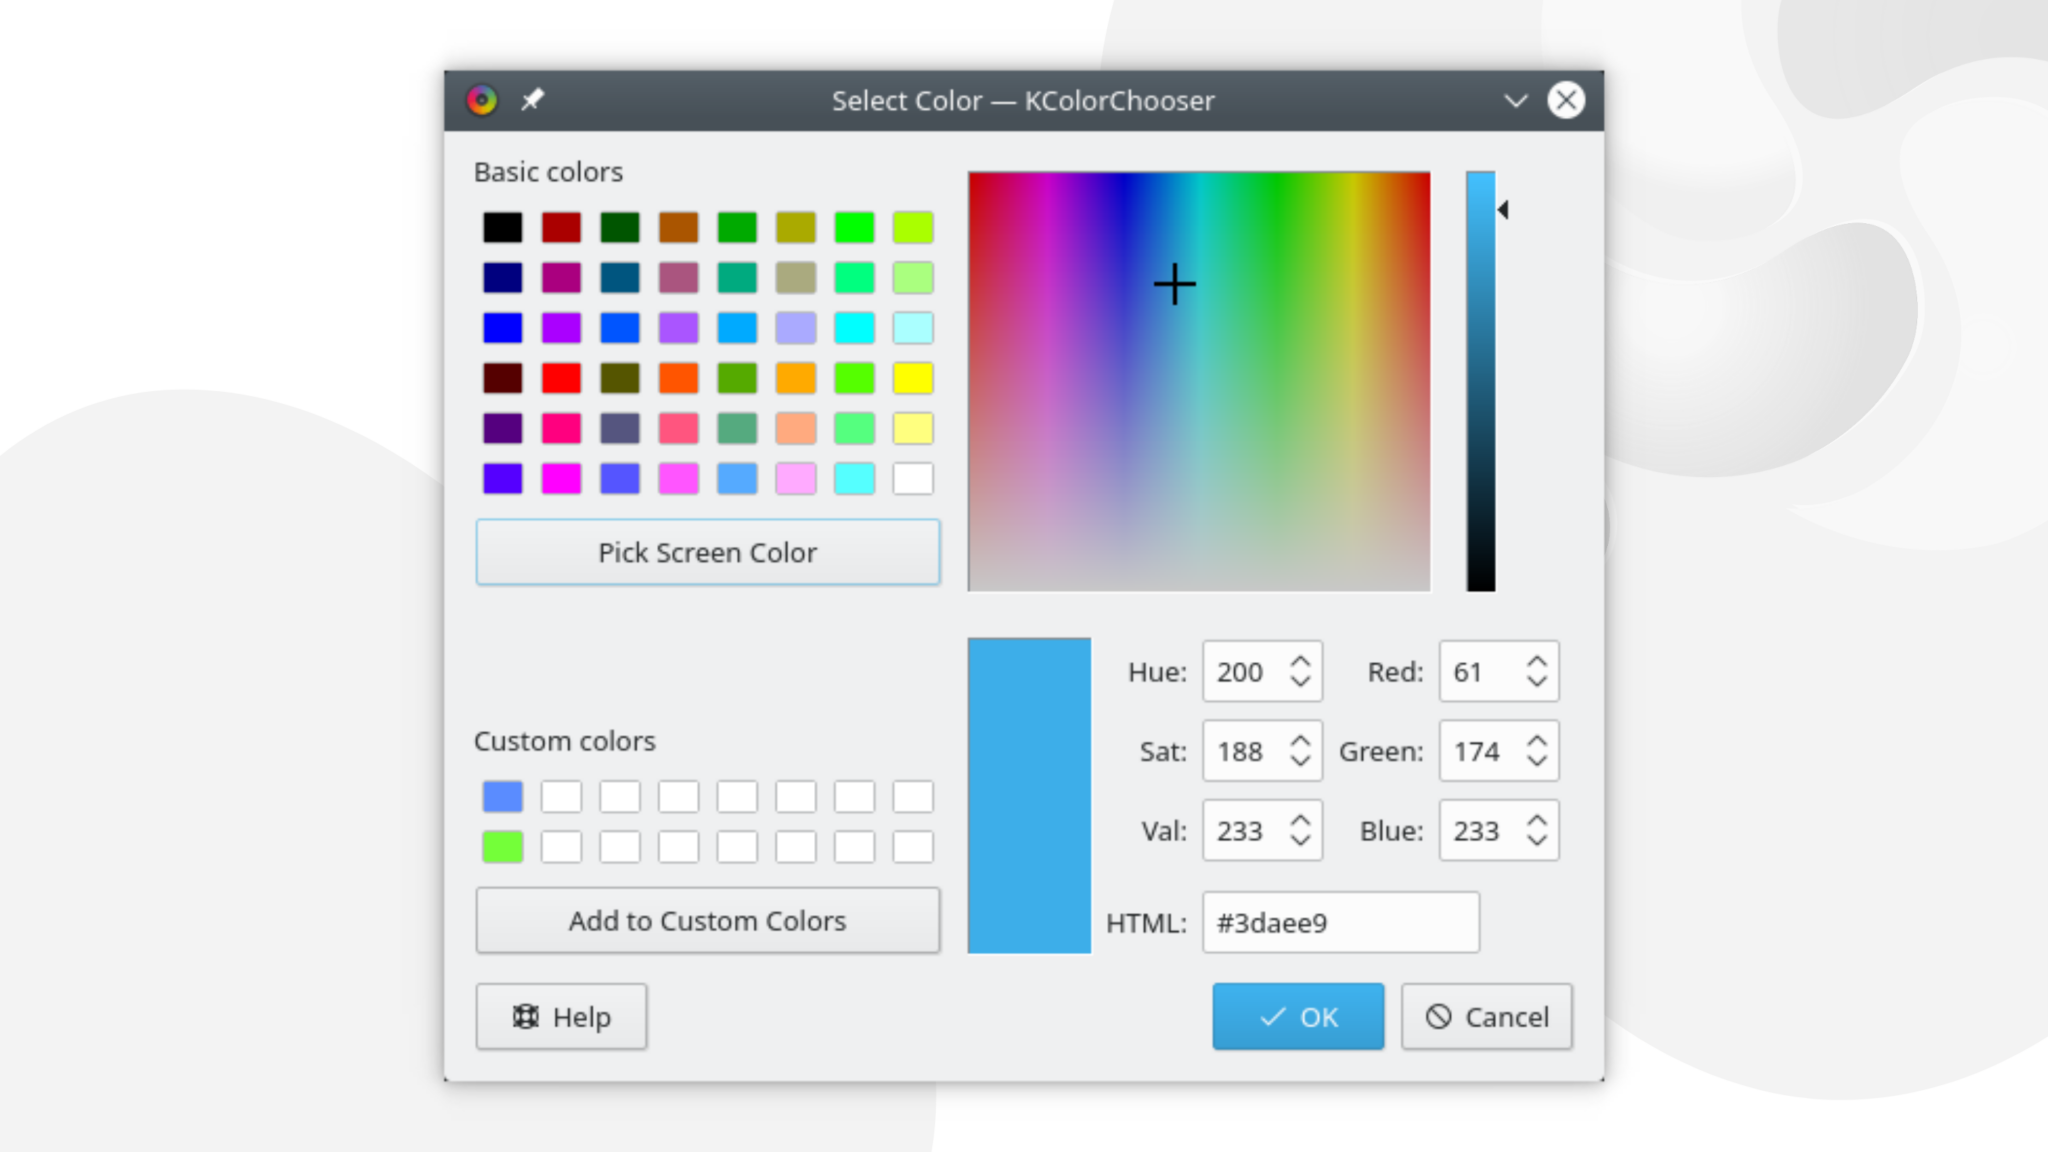This screenshot has width=2048, height=1152.
Task: Select the pure red basic color swatch
Action: (561, 378)
